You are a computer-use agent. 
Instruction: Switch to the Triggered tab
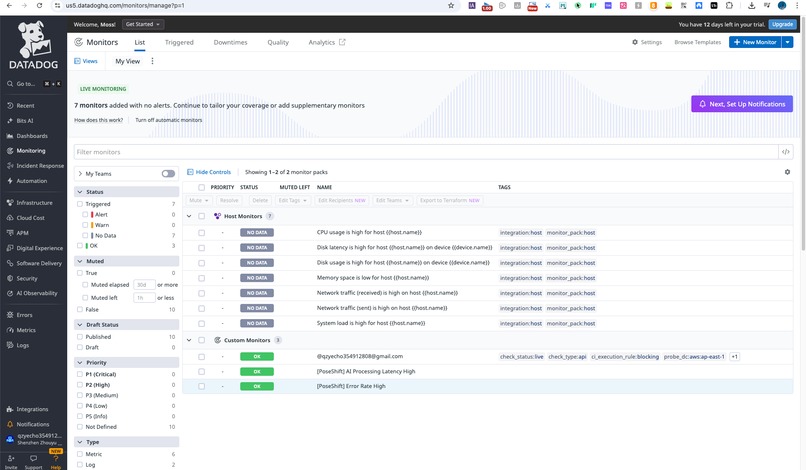[x=179, y=43]
